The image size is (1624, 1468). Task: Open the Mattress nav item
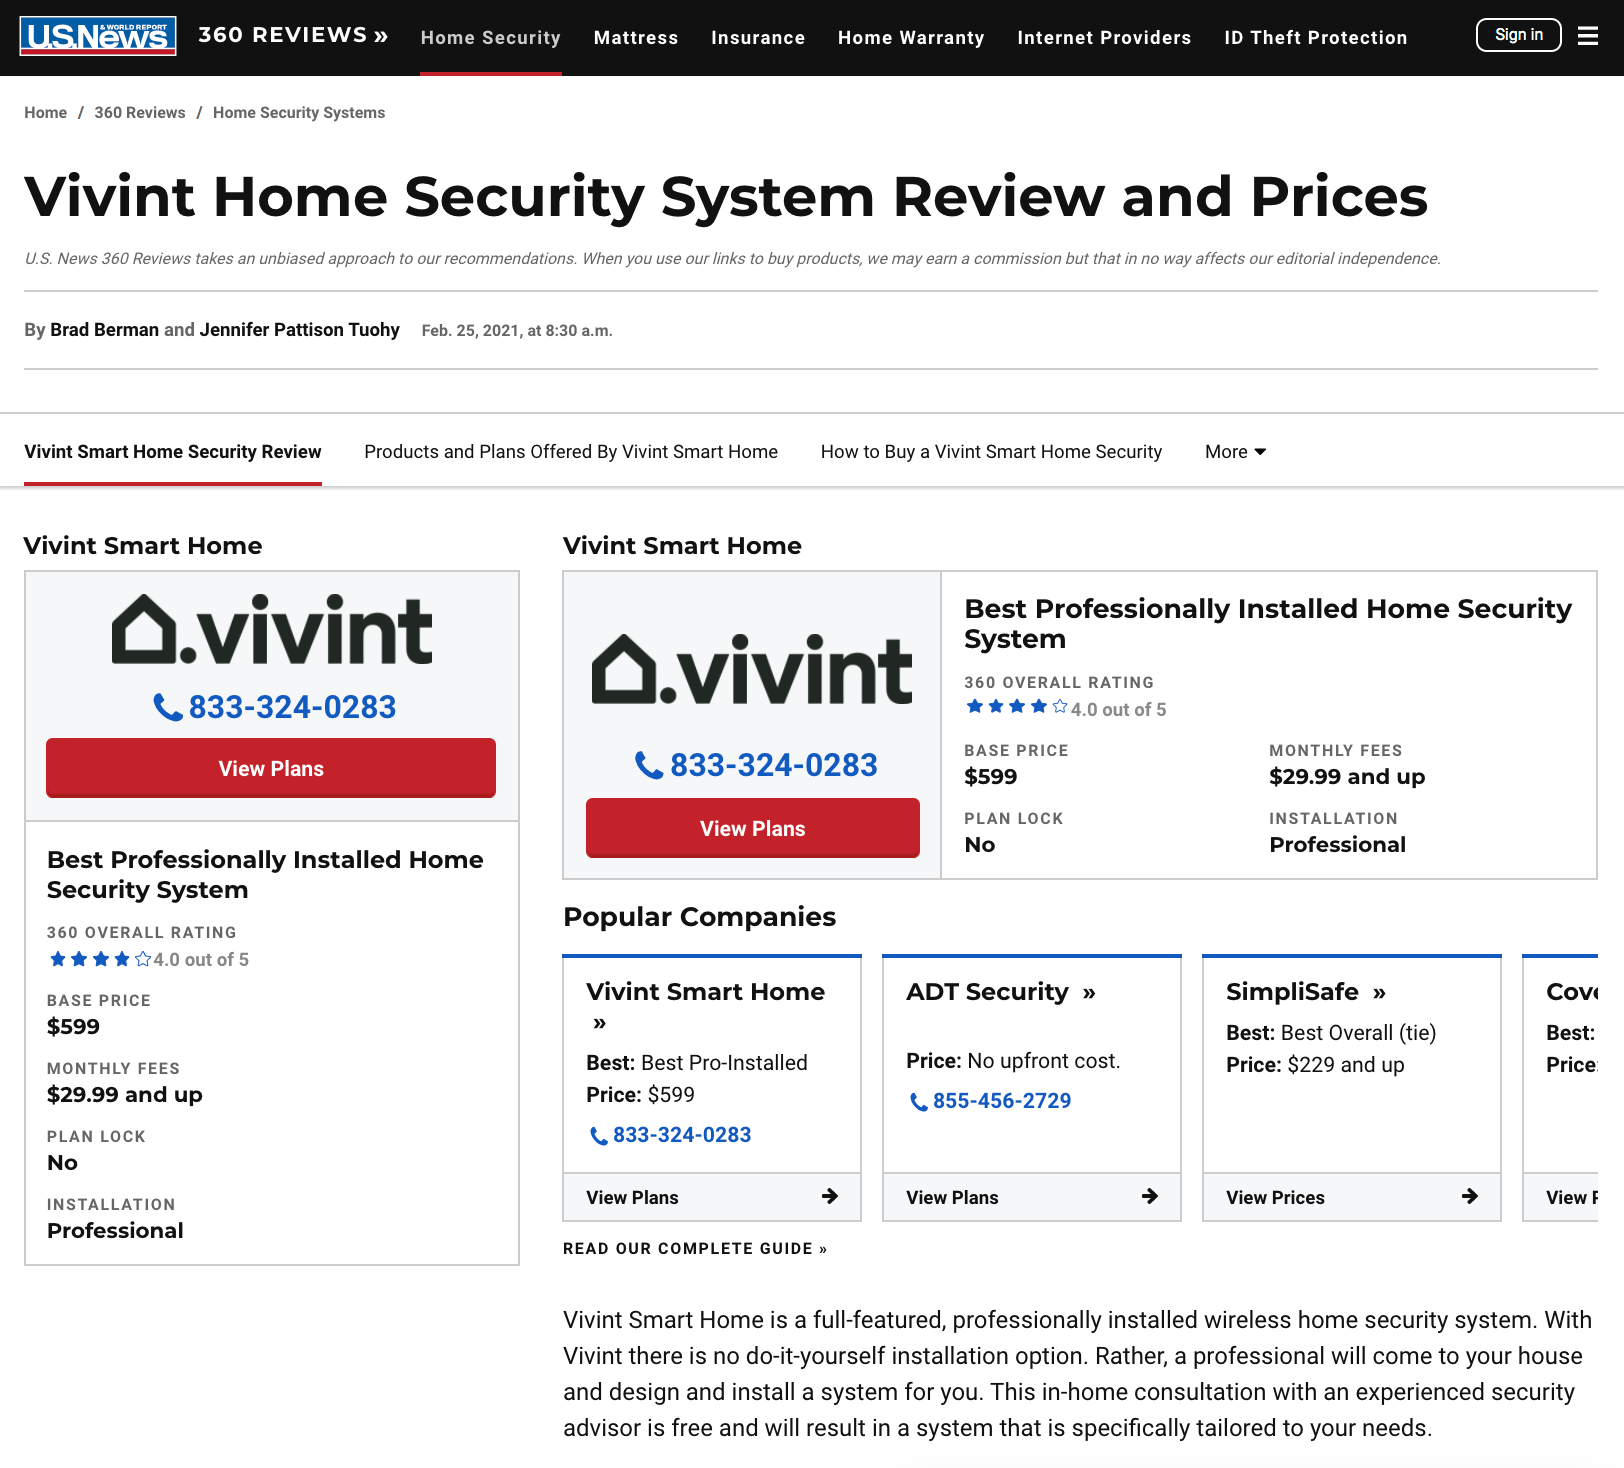point(636,38)
